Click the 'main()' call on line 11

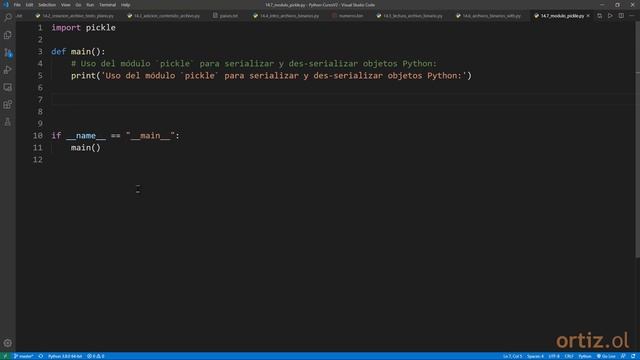point(86,148)
